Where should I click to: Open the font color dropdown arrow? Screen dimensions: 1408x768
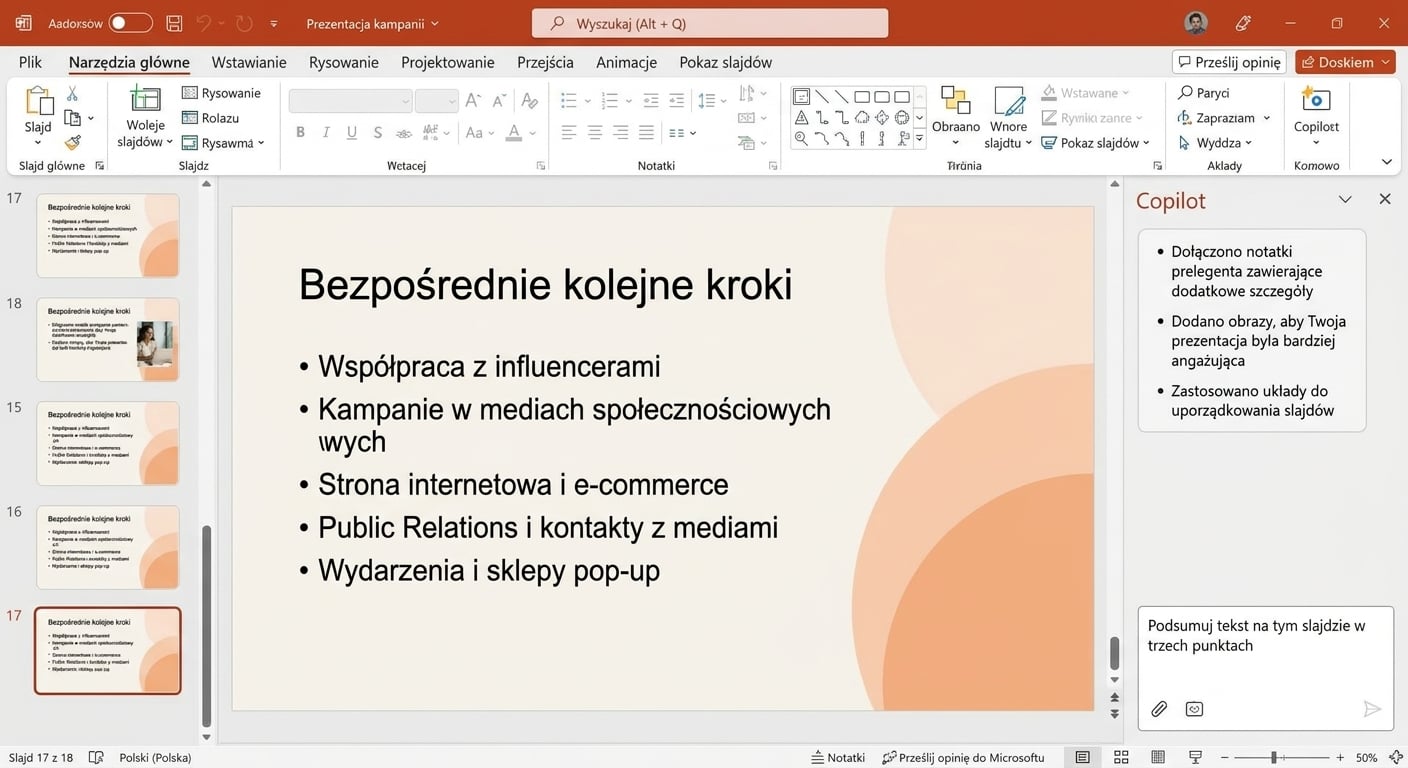coord(533,132)
